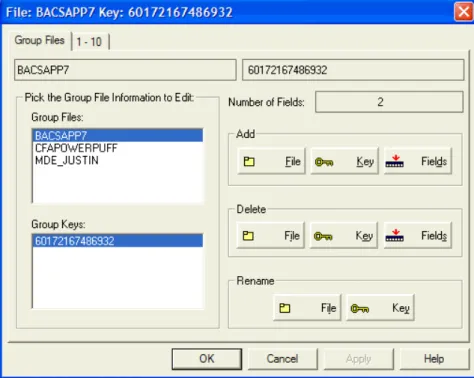Click folder icon on Add File button

point(249,162)
